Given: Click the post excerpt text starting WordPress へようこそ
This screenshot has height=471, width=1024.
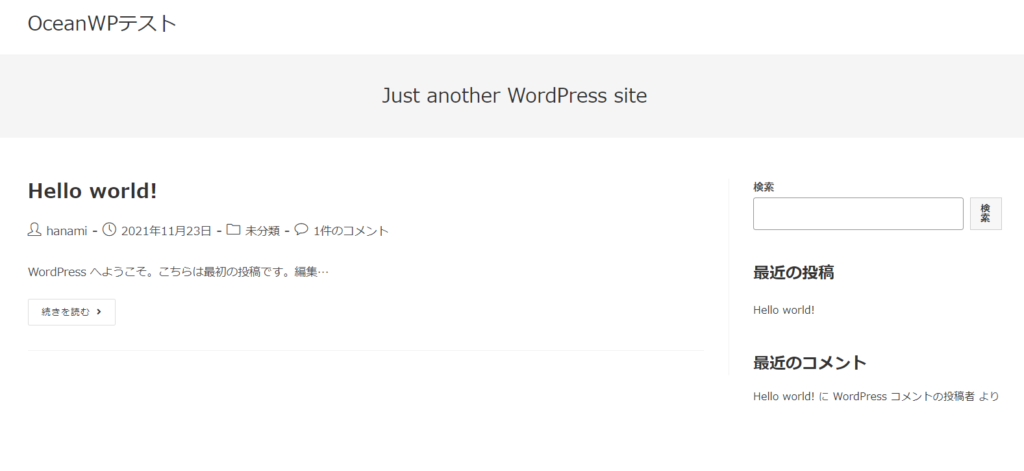Looking at the screenshot, I should click(x=178, y=272).
